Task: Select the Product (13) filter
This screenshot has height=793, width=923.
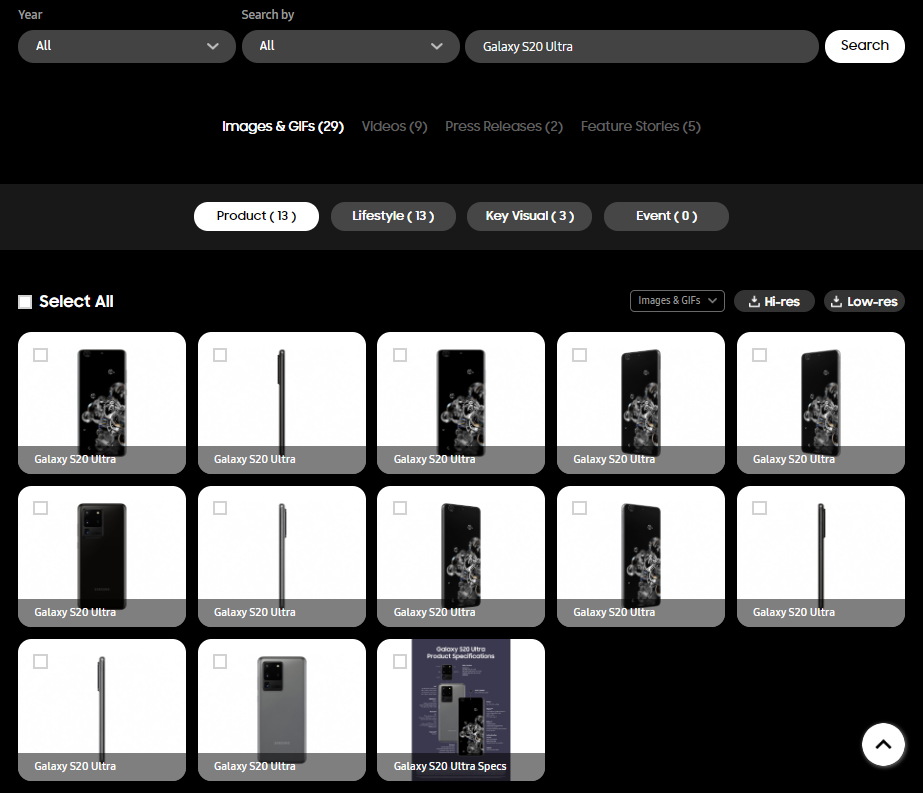Action: coord(256,216)
